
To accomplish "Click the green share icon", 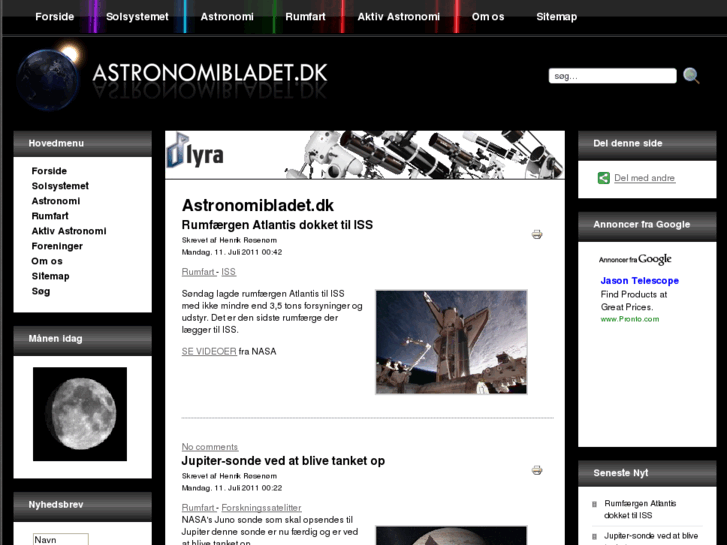I will tap(604, 178).
